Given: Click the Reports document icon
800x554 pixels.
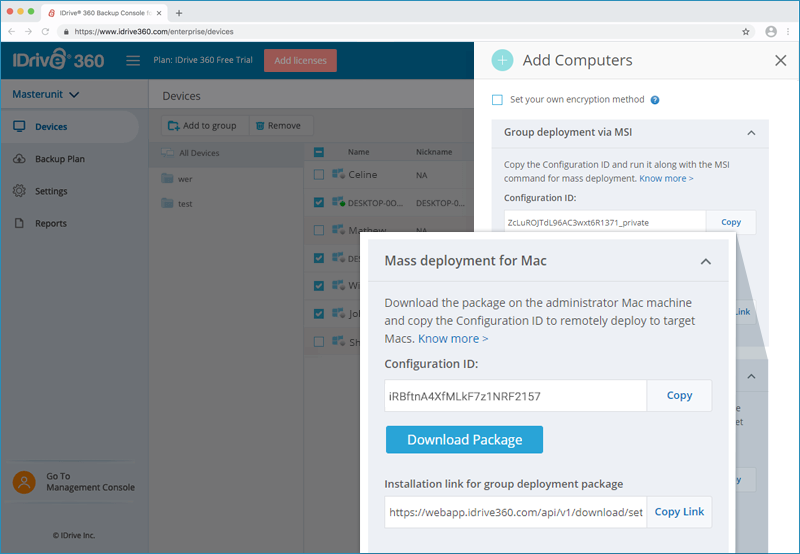Looking at the screenshot, I should click(19, 223).
